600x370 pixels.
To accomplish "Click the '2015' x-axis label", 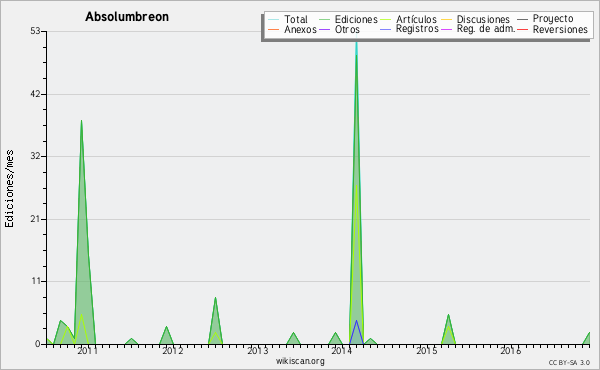I will [426, 350].
